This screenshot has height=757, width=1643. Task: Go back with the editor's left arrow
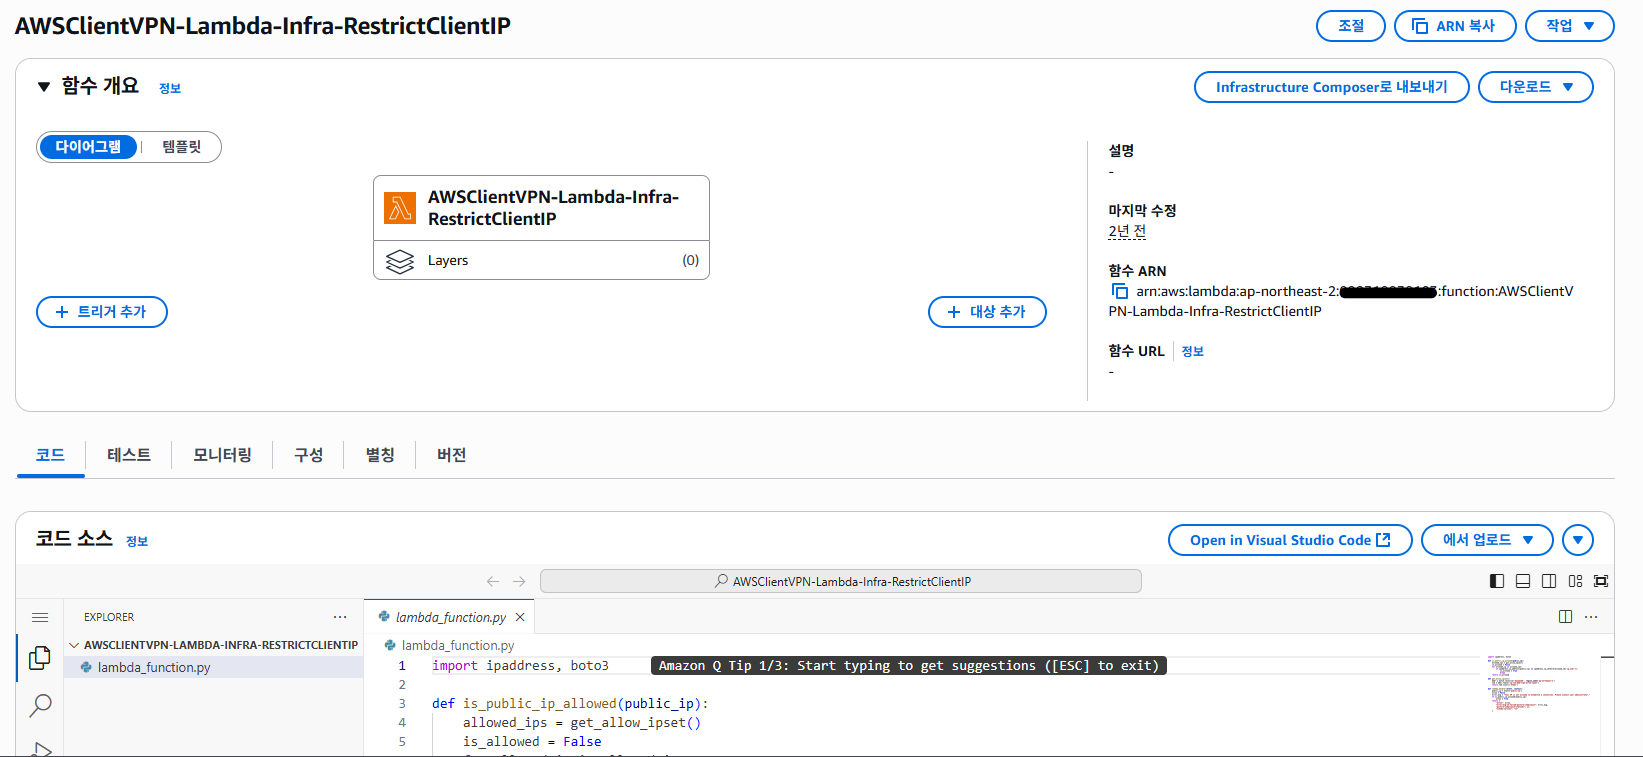493,581
